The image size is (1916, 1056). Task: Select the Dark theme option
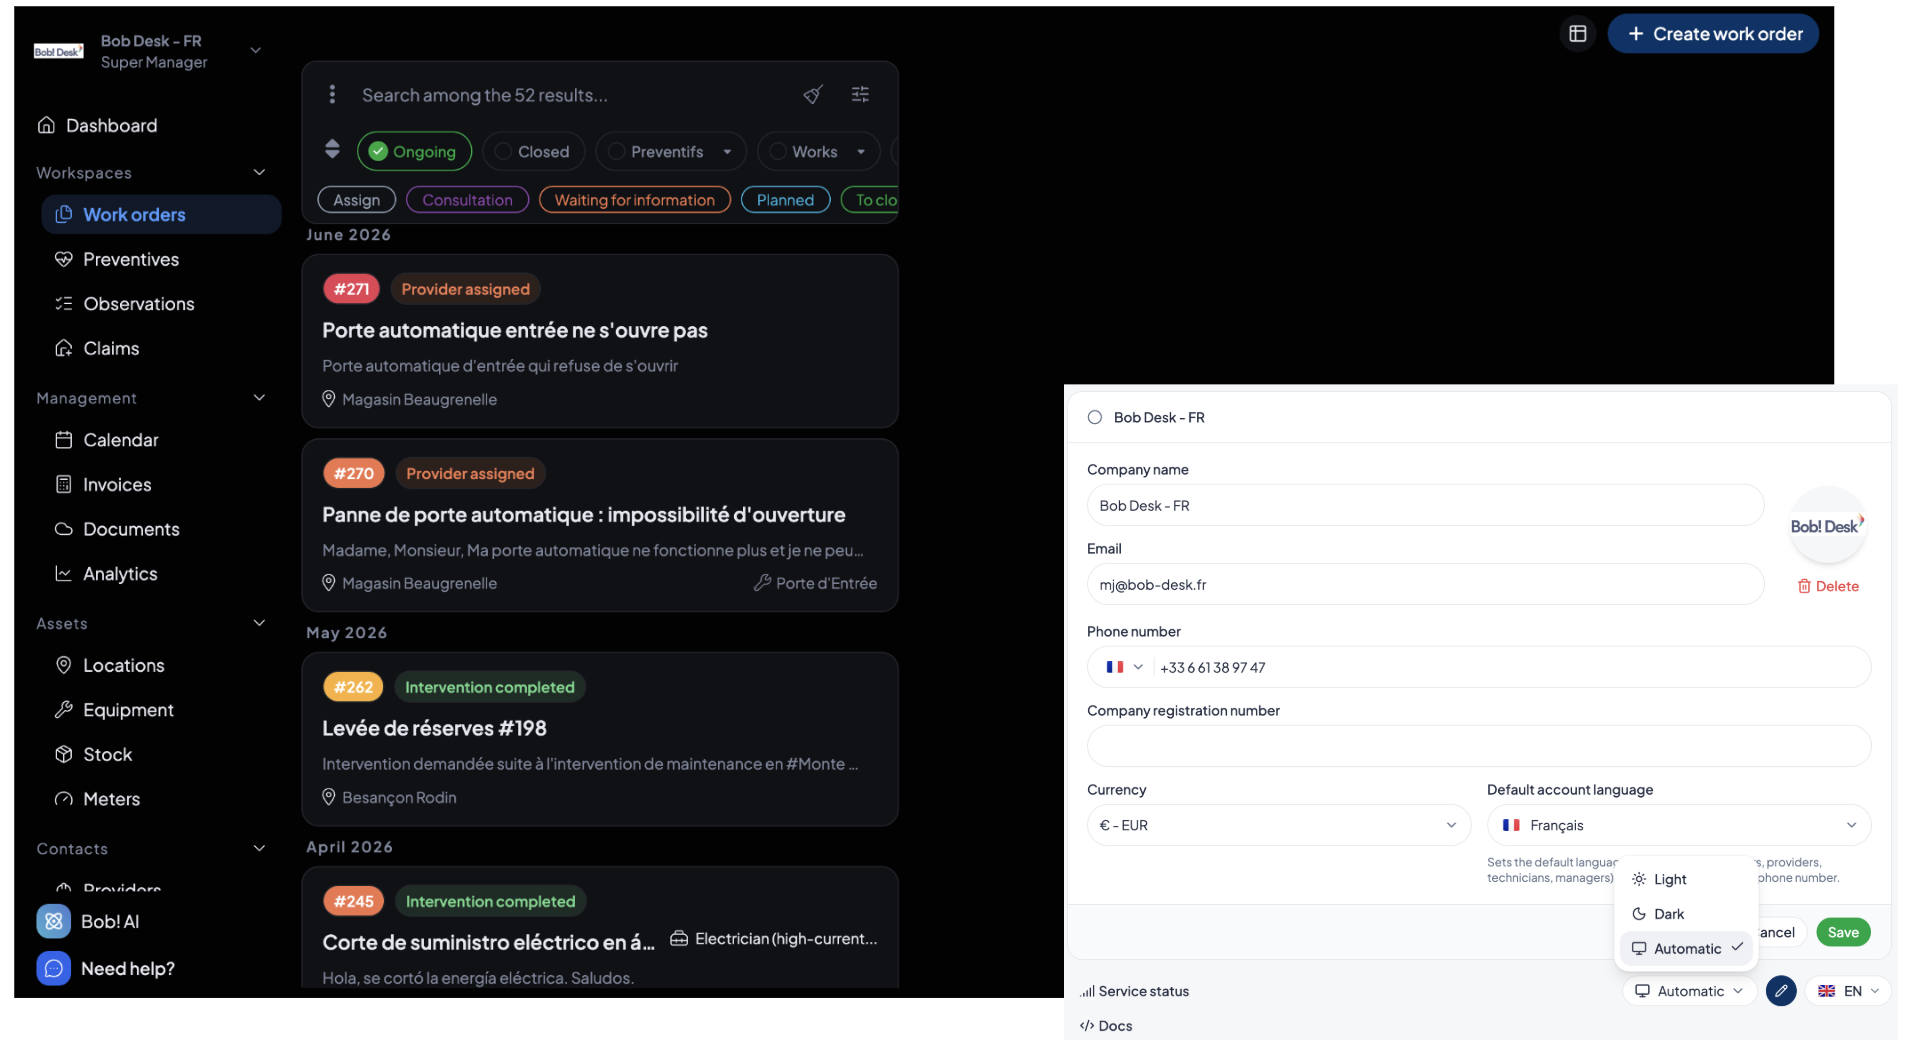point(1686,914)
